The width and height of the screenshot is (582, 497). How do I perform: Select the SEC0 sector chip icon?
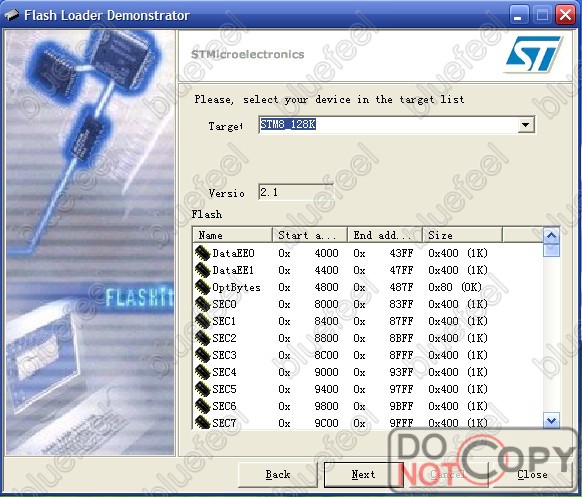point(203,304)
